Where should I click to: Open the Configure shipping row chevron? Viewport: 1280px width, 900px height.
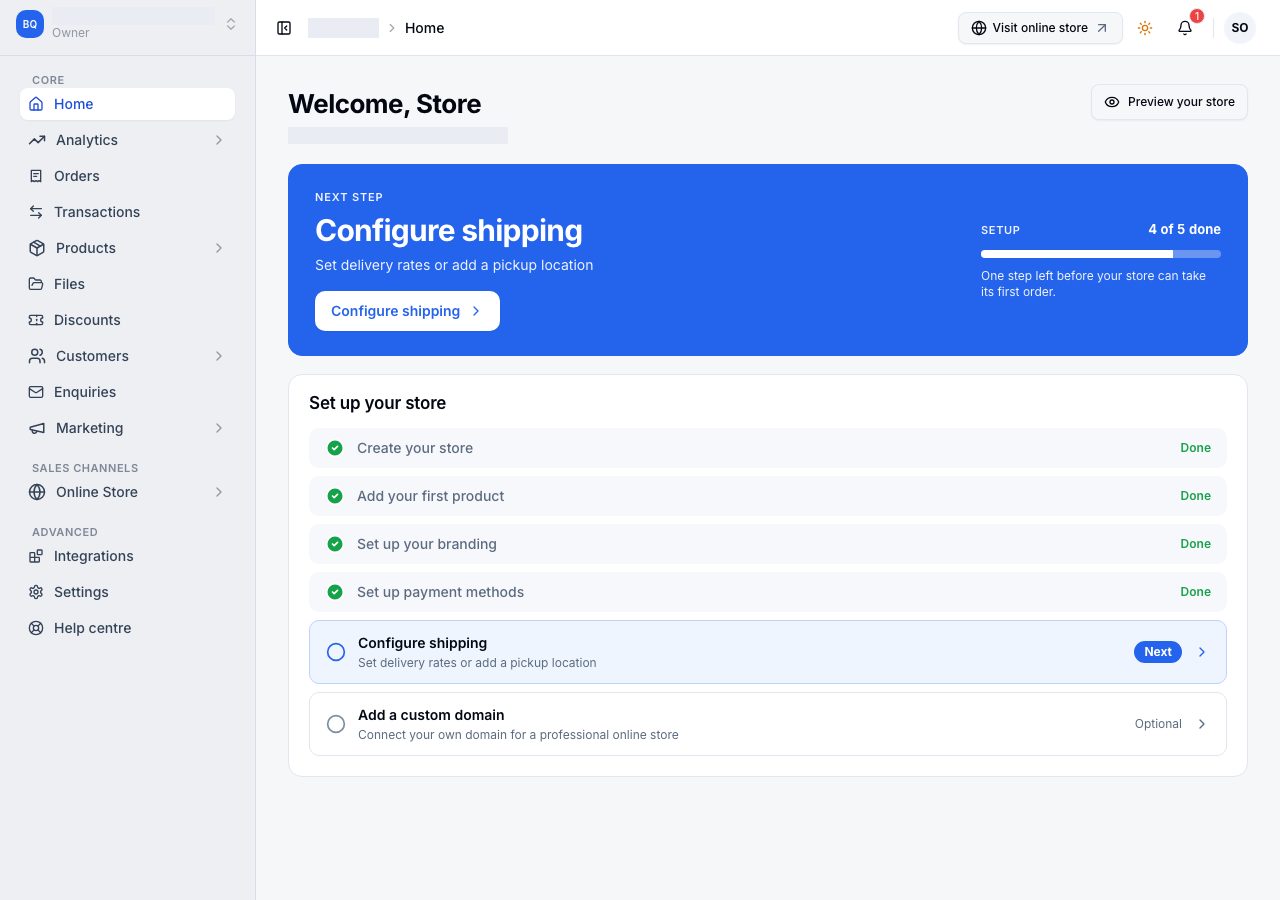click(x=1202, y=652)
